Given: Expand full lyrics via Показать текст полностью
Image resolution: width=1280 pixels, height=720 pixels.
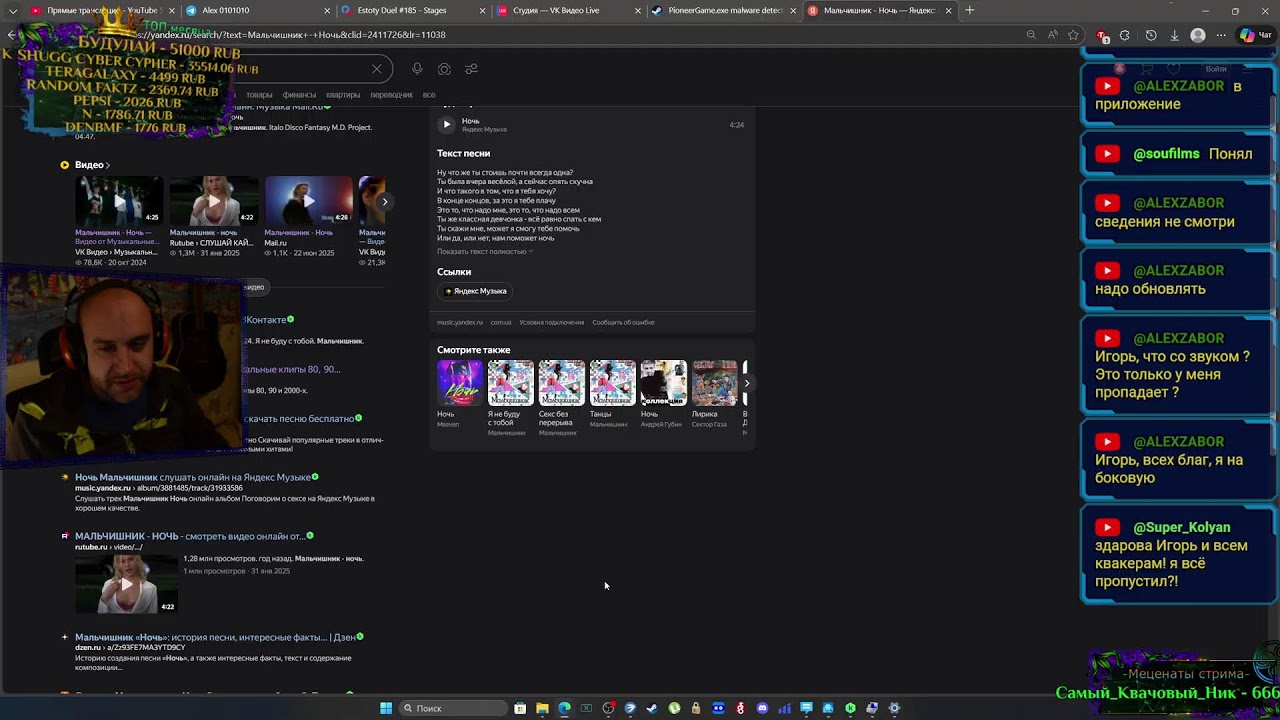Looking at the screenshot, I should [484, 251].
